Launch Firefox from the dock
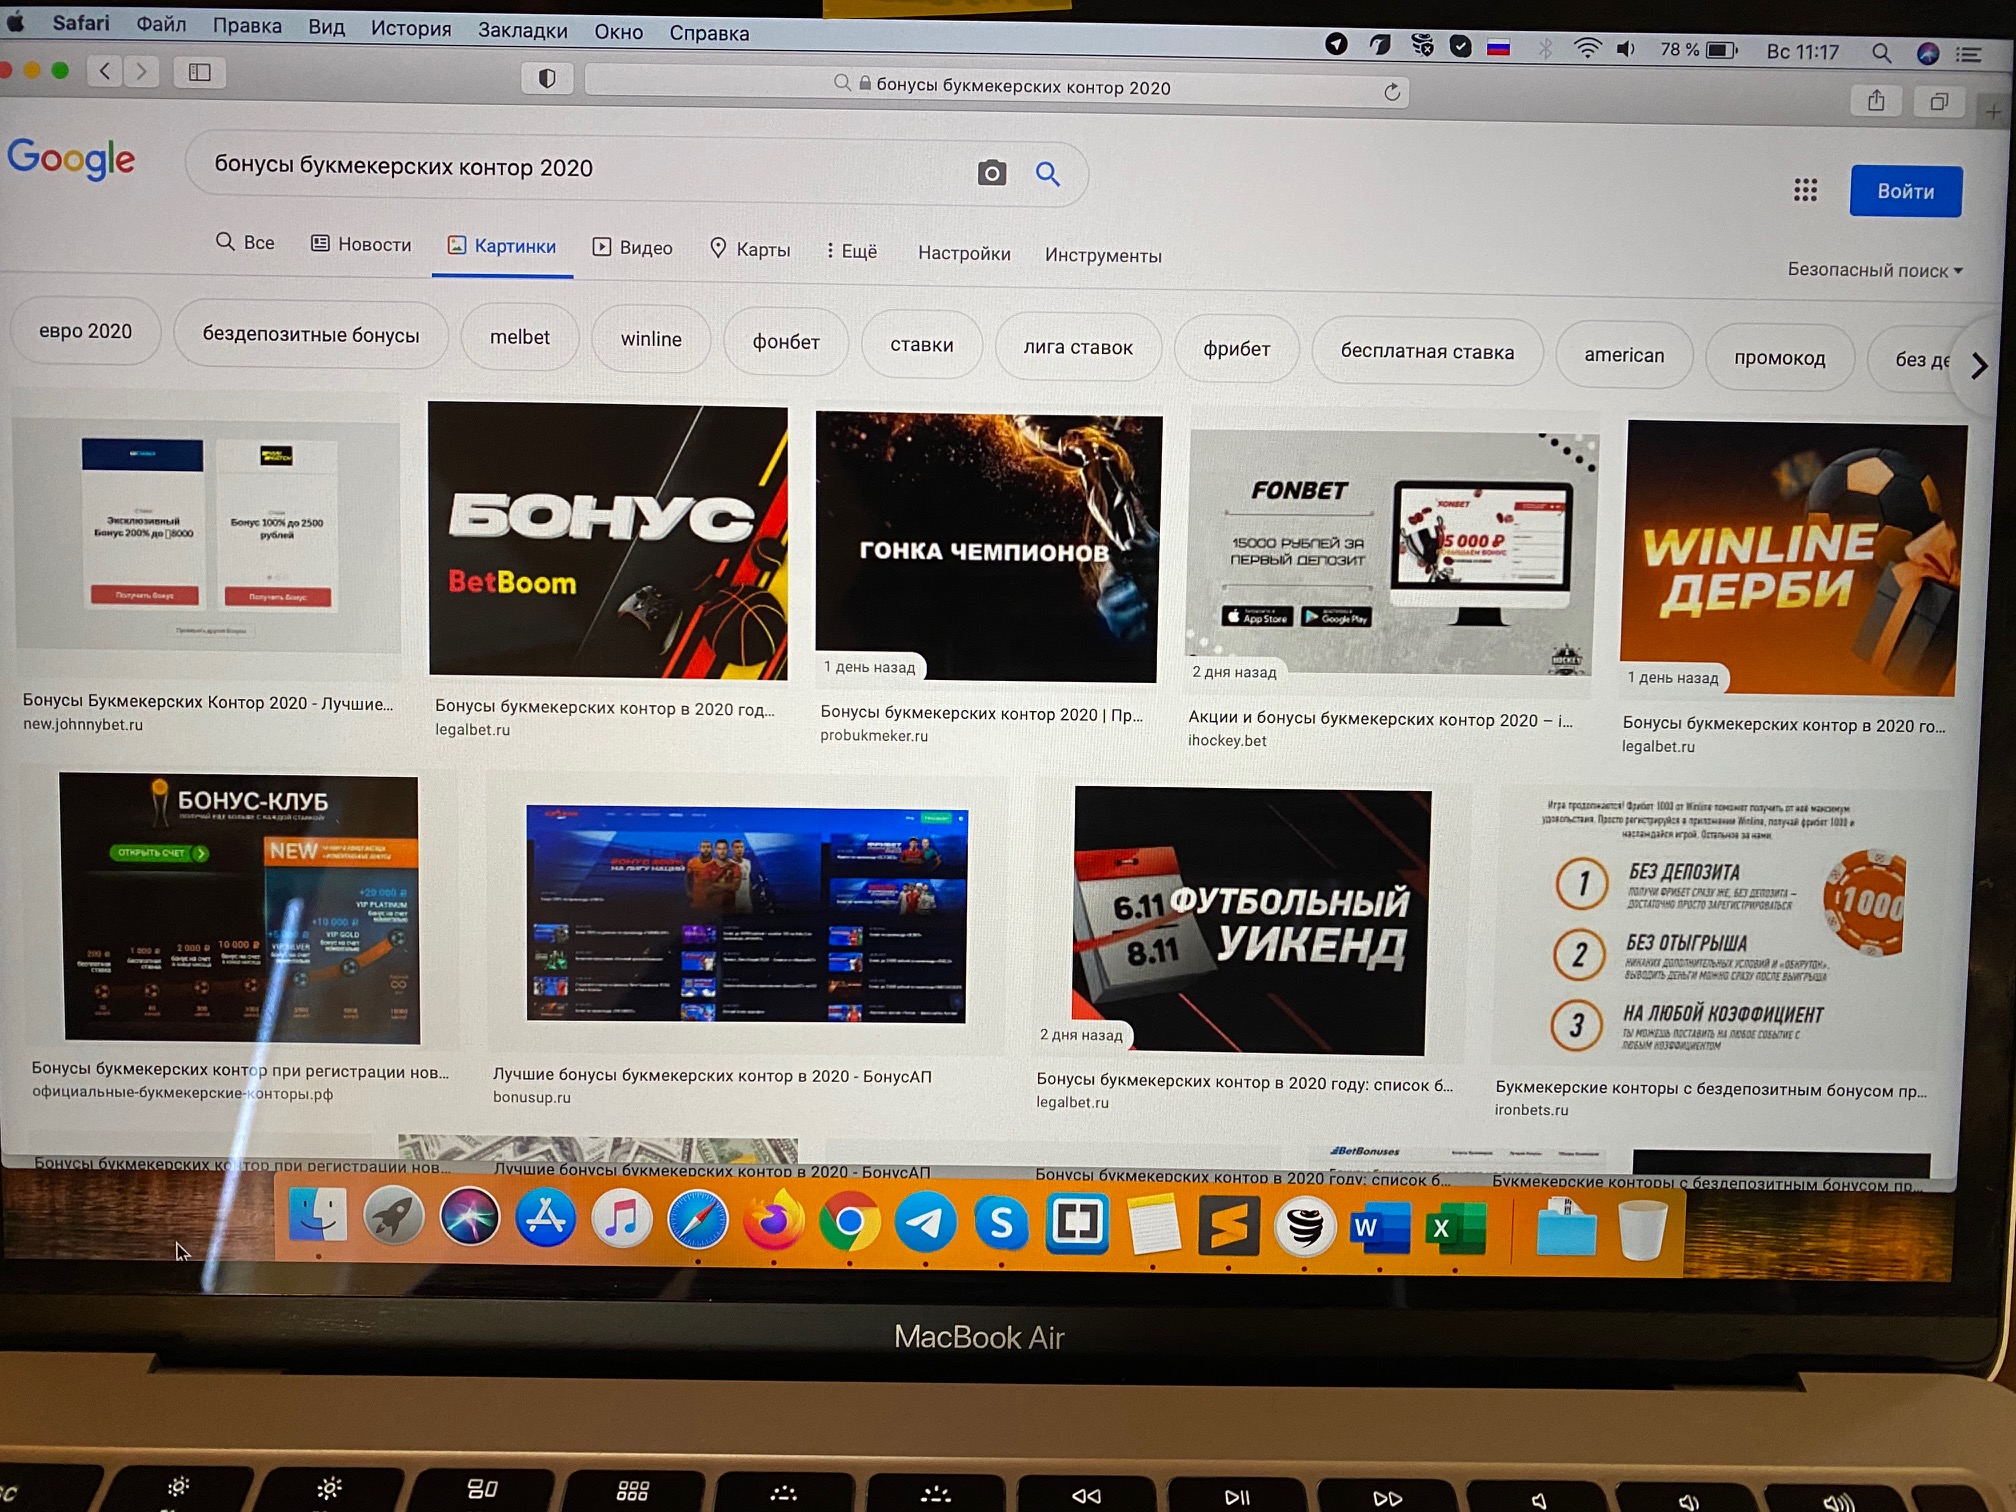The height and width of the screenshot is (1512, 2016). (x=773, y=1221)
